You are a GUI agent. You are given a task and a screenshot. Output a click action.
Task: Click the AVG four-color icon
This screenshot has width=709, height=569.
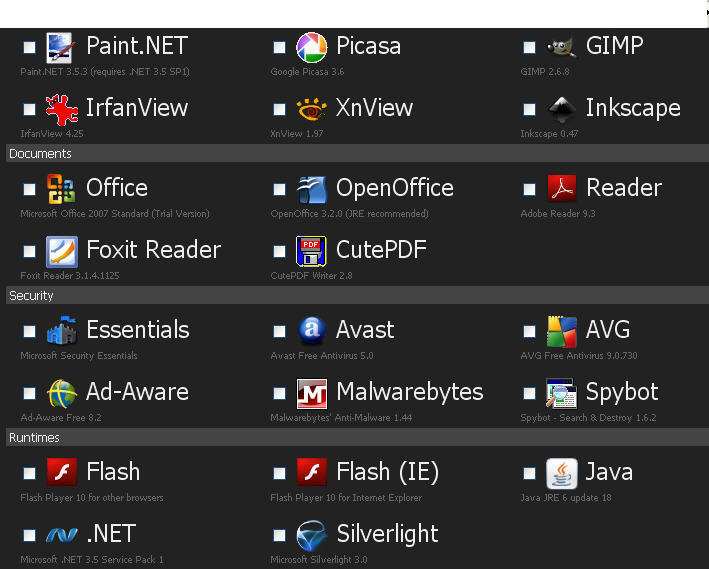coord(562,331)
